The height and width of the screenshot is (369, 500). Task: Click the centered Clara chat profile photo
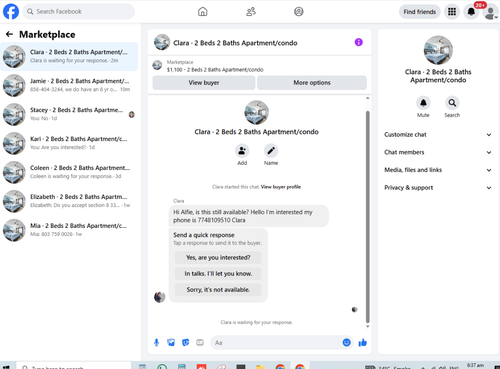point(256,112)
